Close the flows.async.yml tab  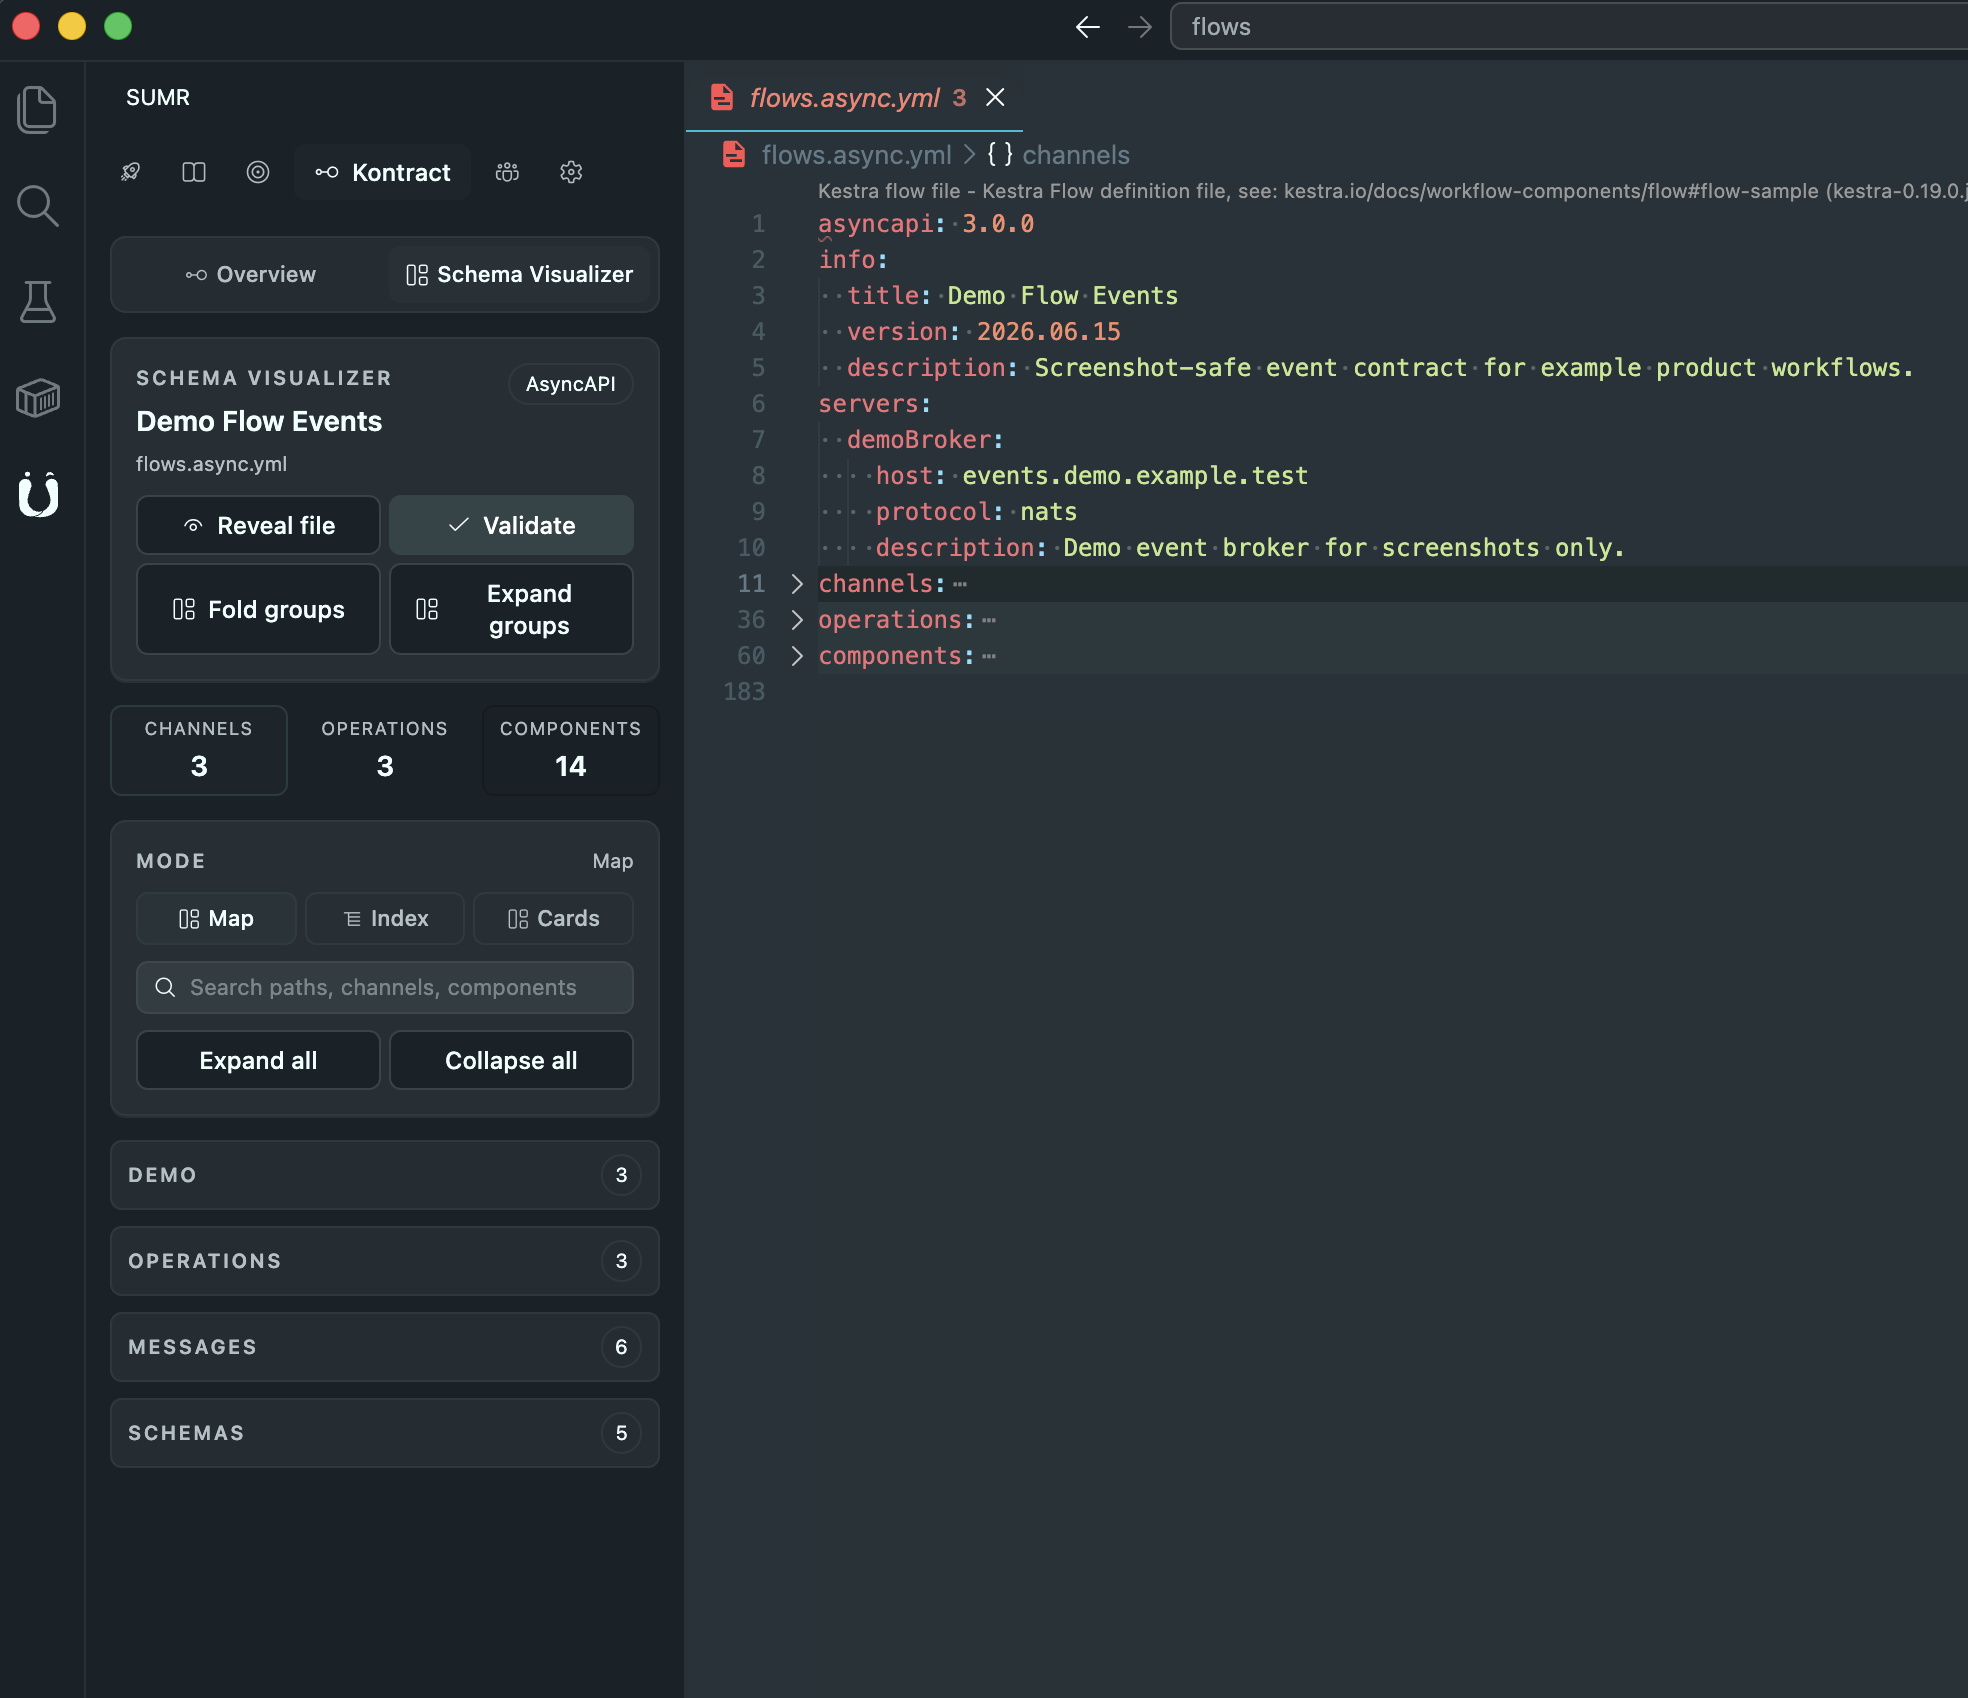995,97
